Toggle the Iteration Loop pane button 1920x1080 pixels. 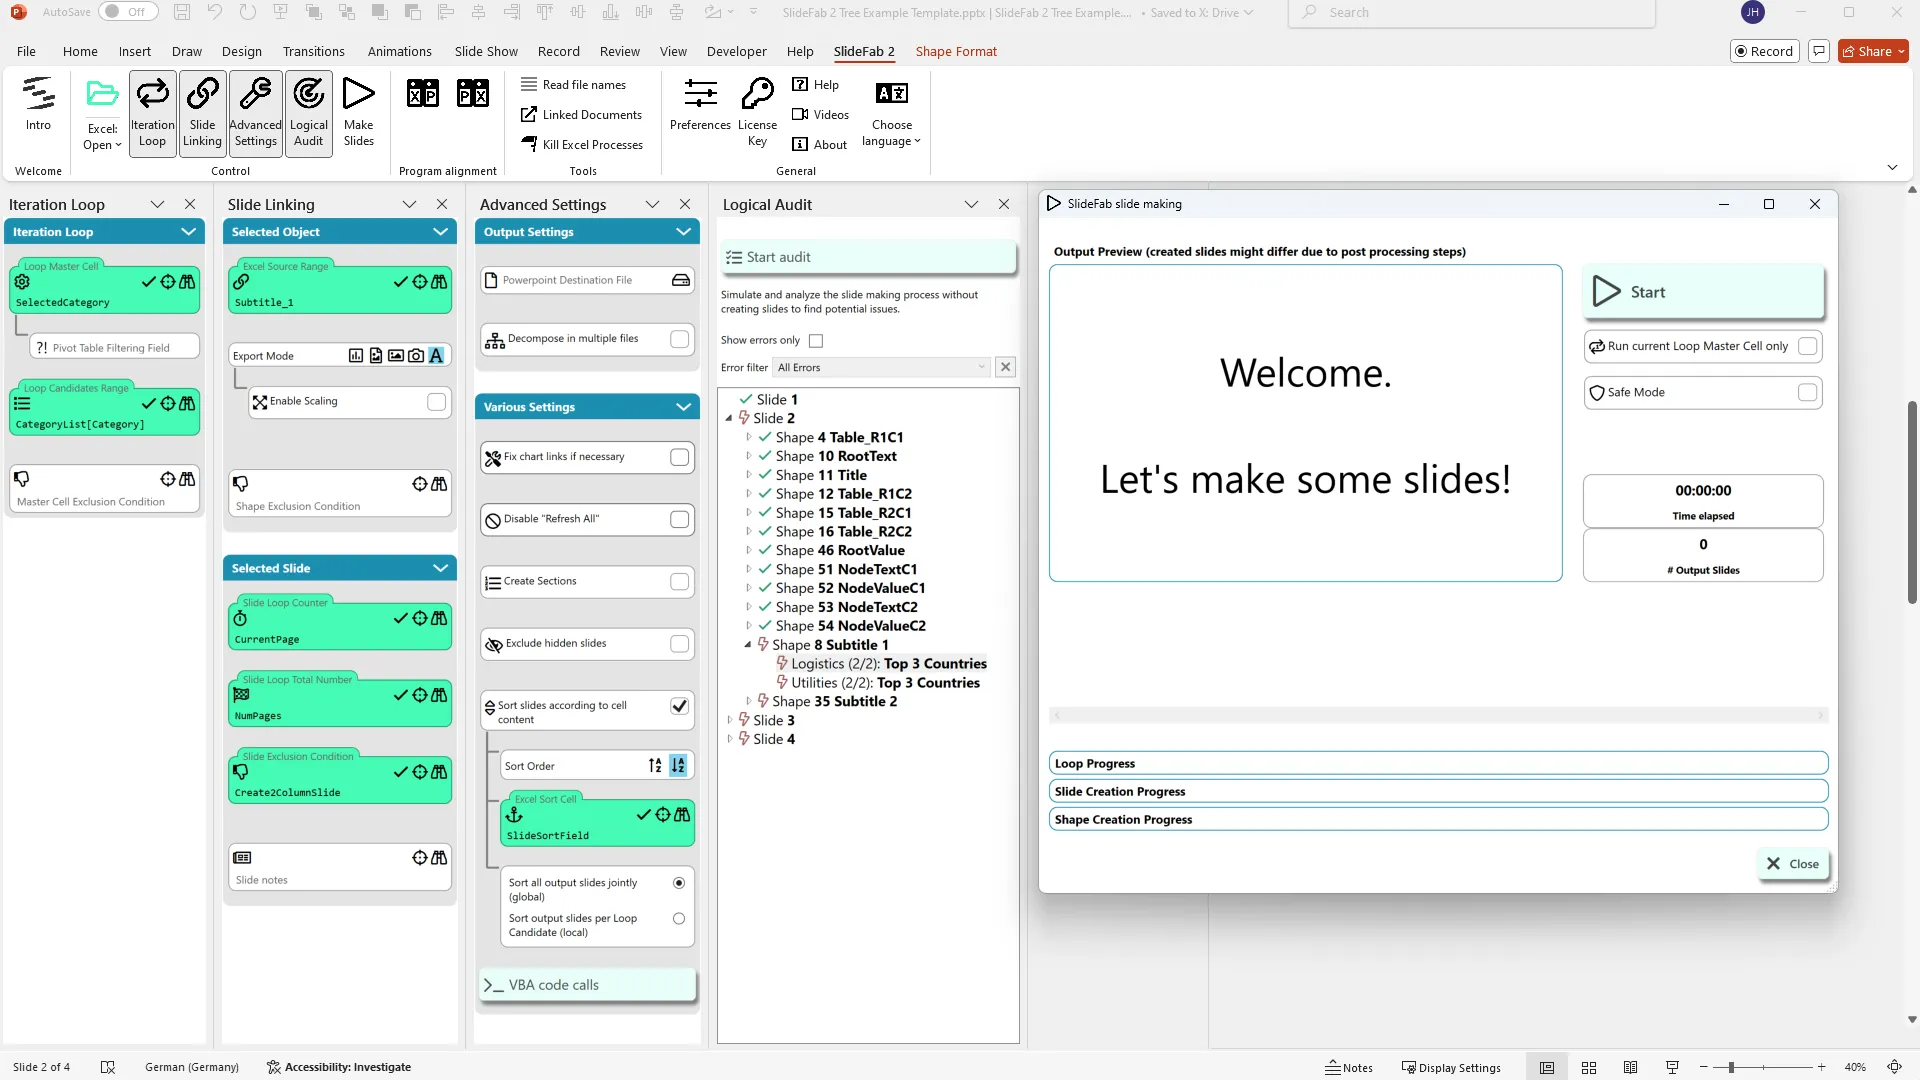point(152,113)
